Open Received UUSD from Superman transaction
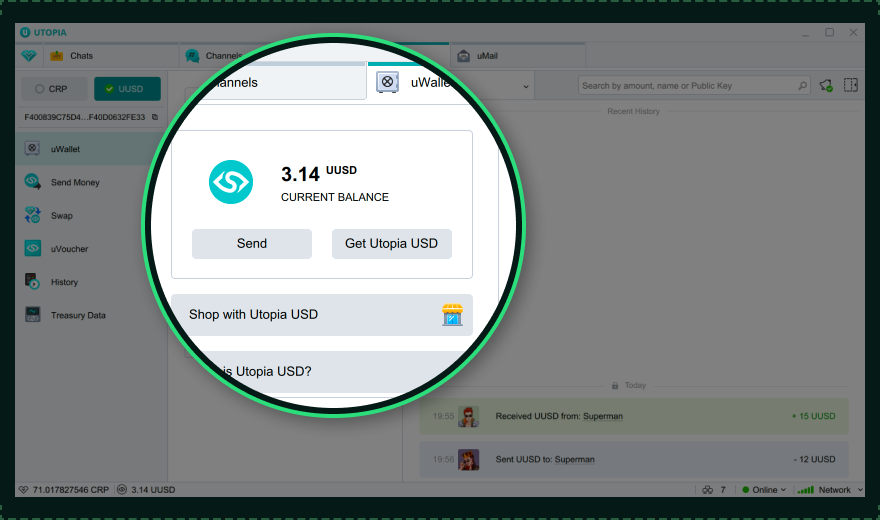The width and height of the screenshot is (880, 520). [634, 416]
